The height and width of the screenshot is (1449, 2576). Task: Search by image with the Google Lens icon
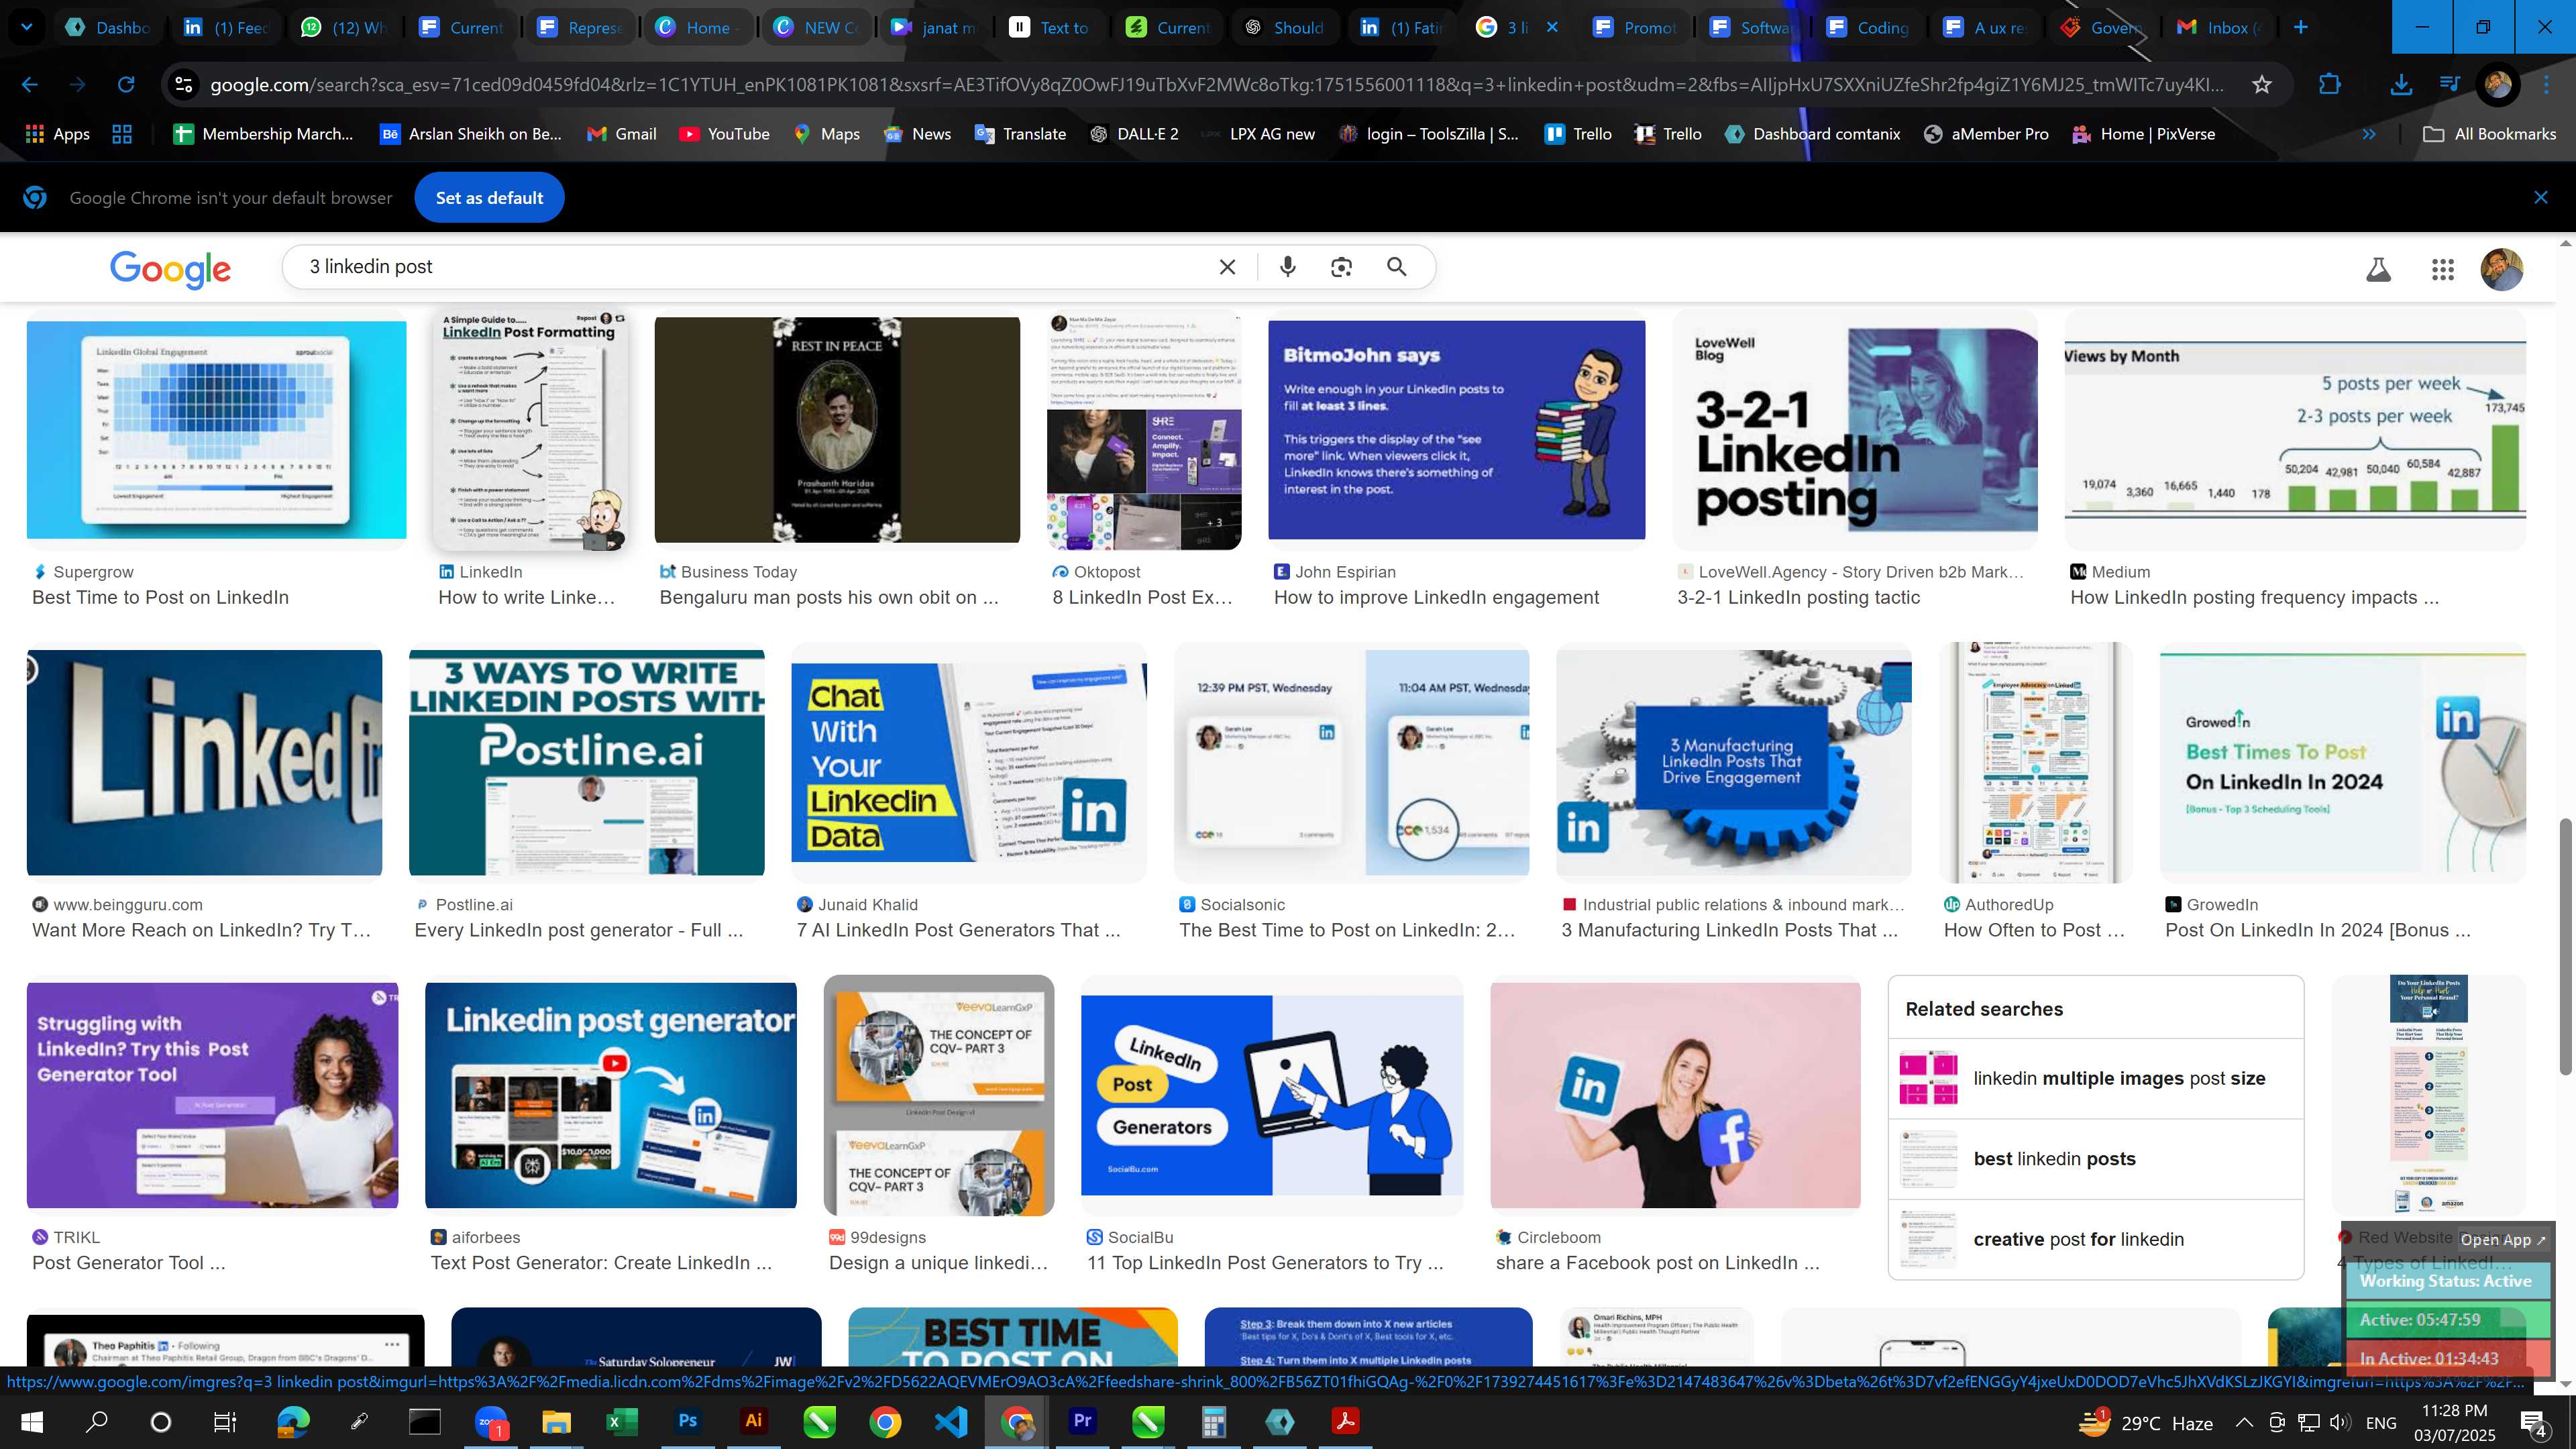1341,267
